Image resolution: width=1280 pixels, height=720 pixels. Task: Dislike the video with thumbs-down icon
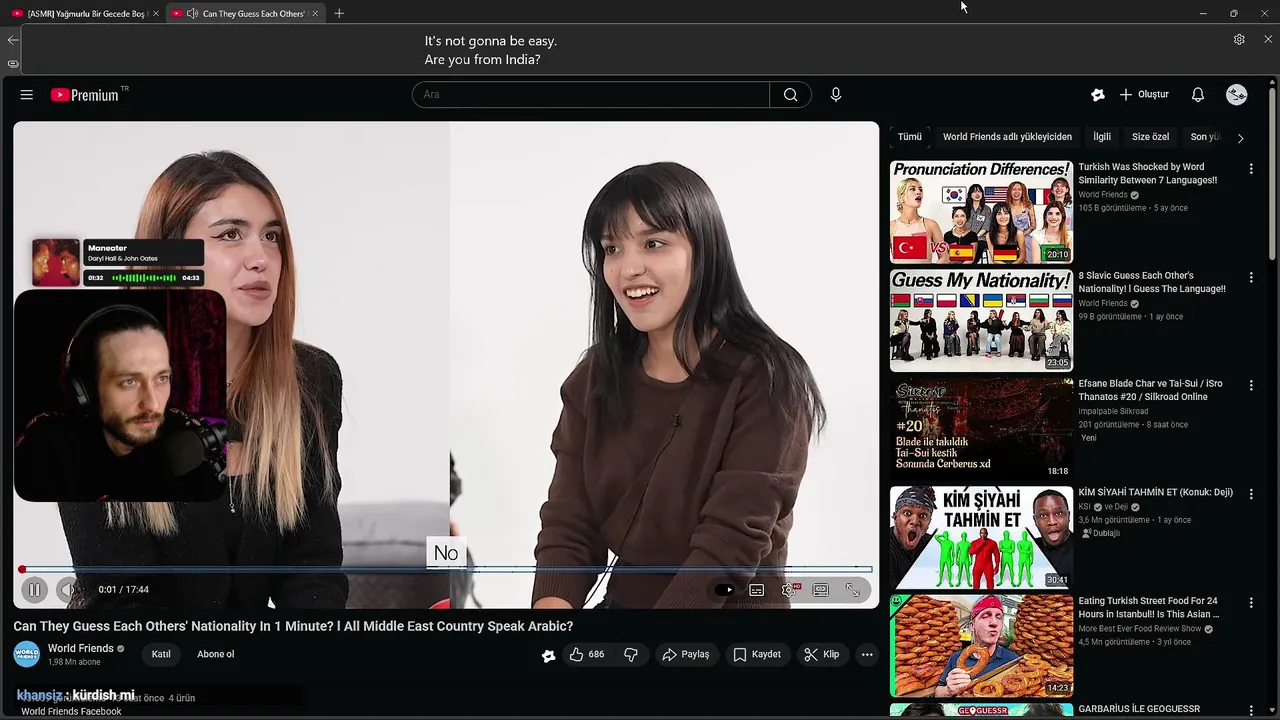pyautogui.click(x=631, y=655)
